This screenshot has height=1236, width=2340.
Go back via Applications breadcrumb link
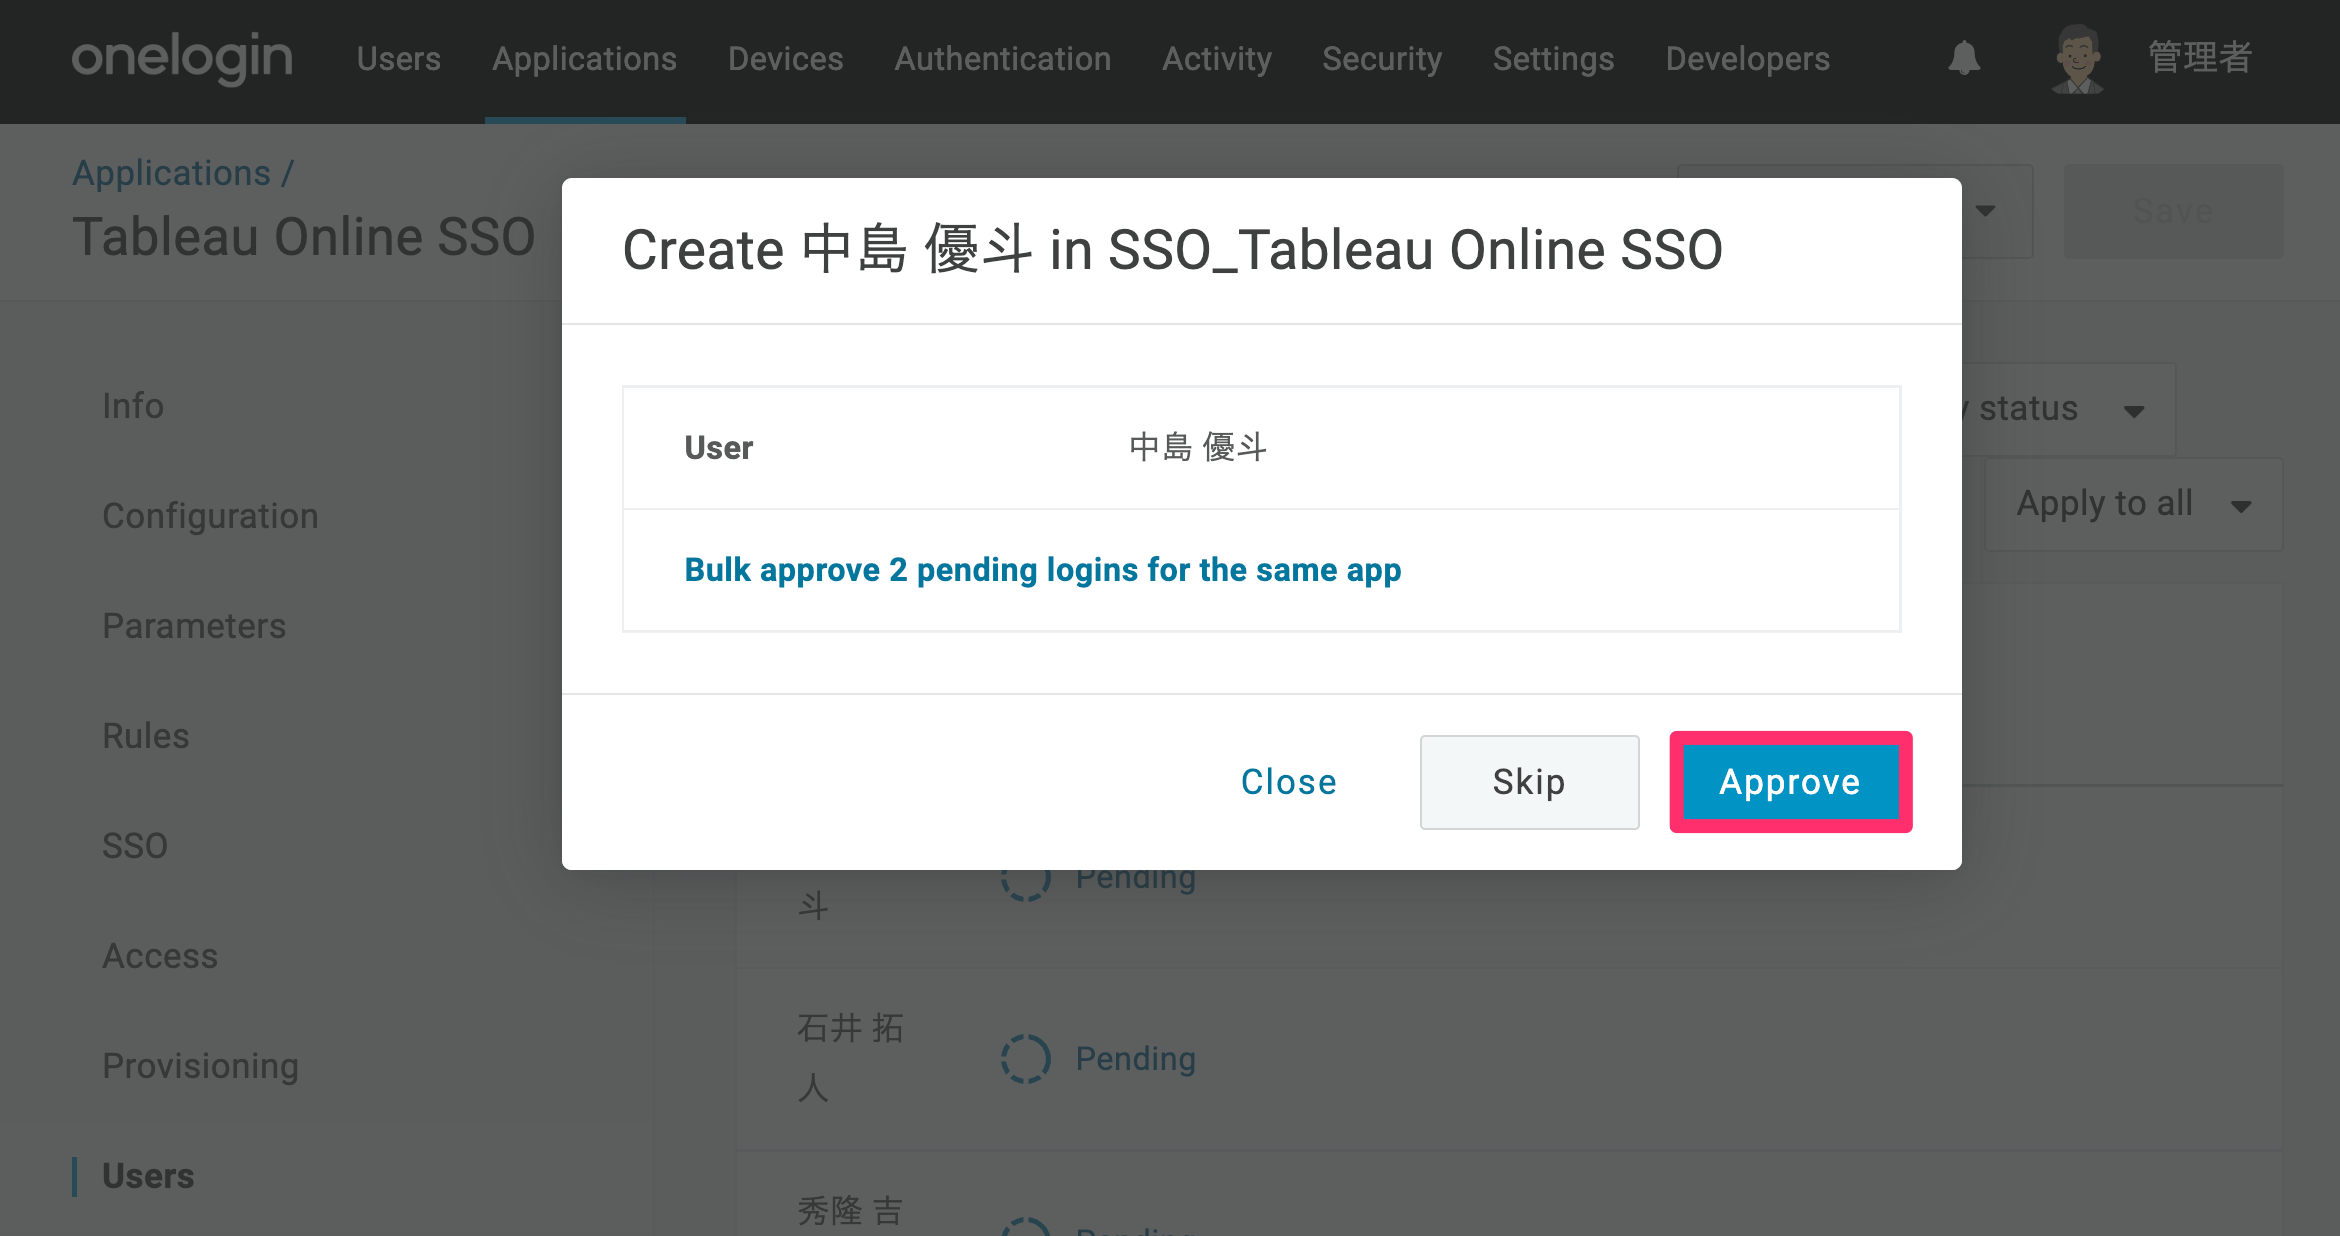(172, 172)
